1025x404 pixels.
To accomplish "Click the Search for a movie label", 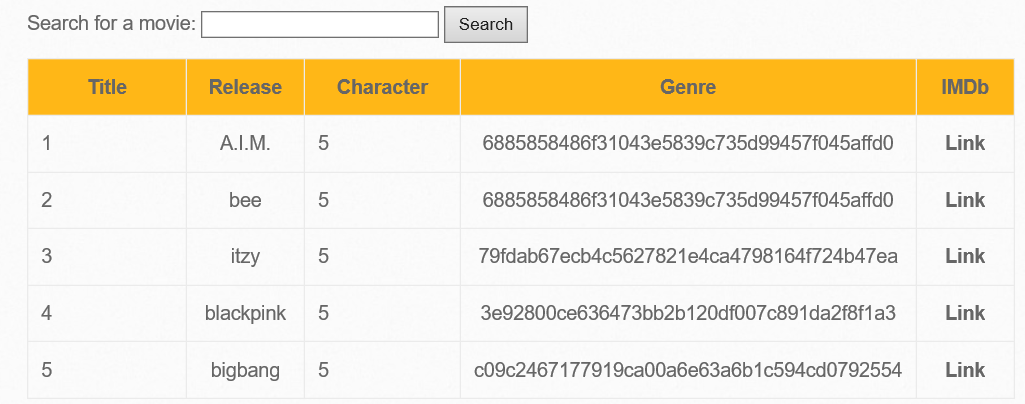I will click(x=112, y=24).
